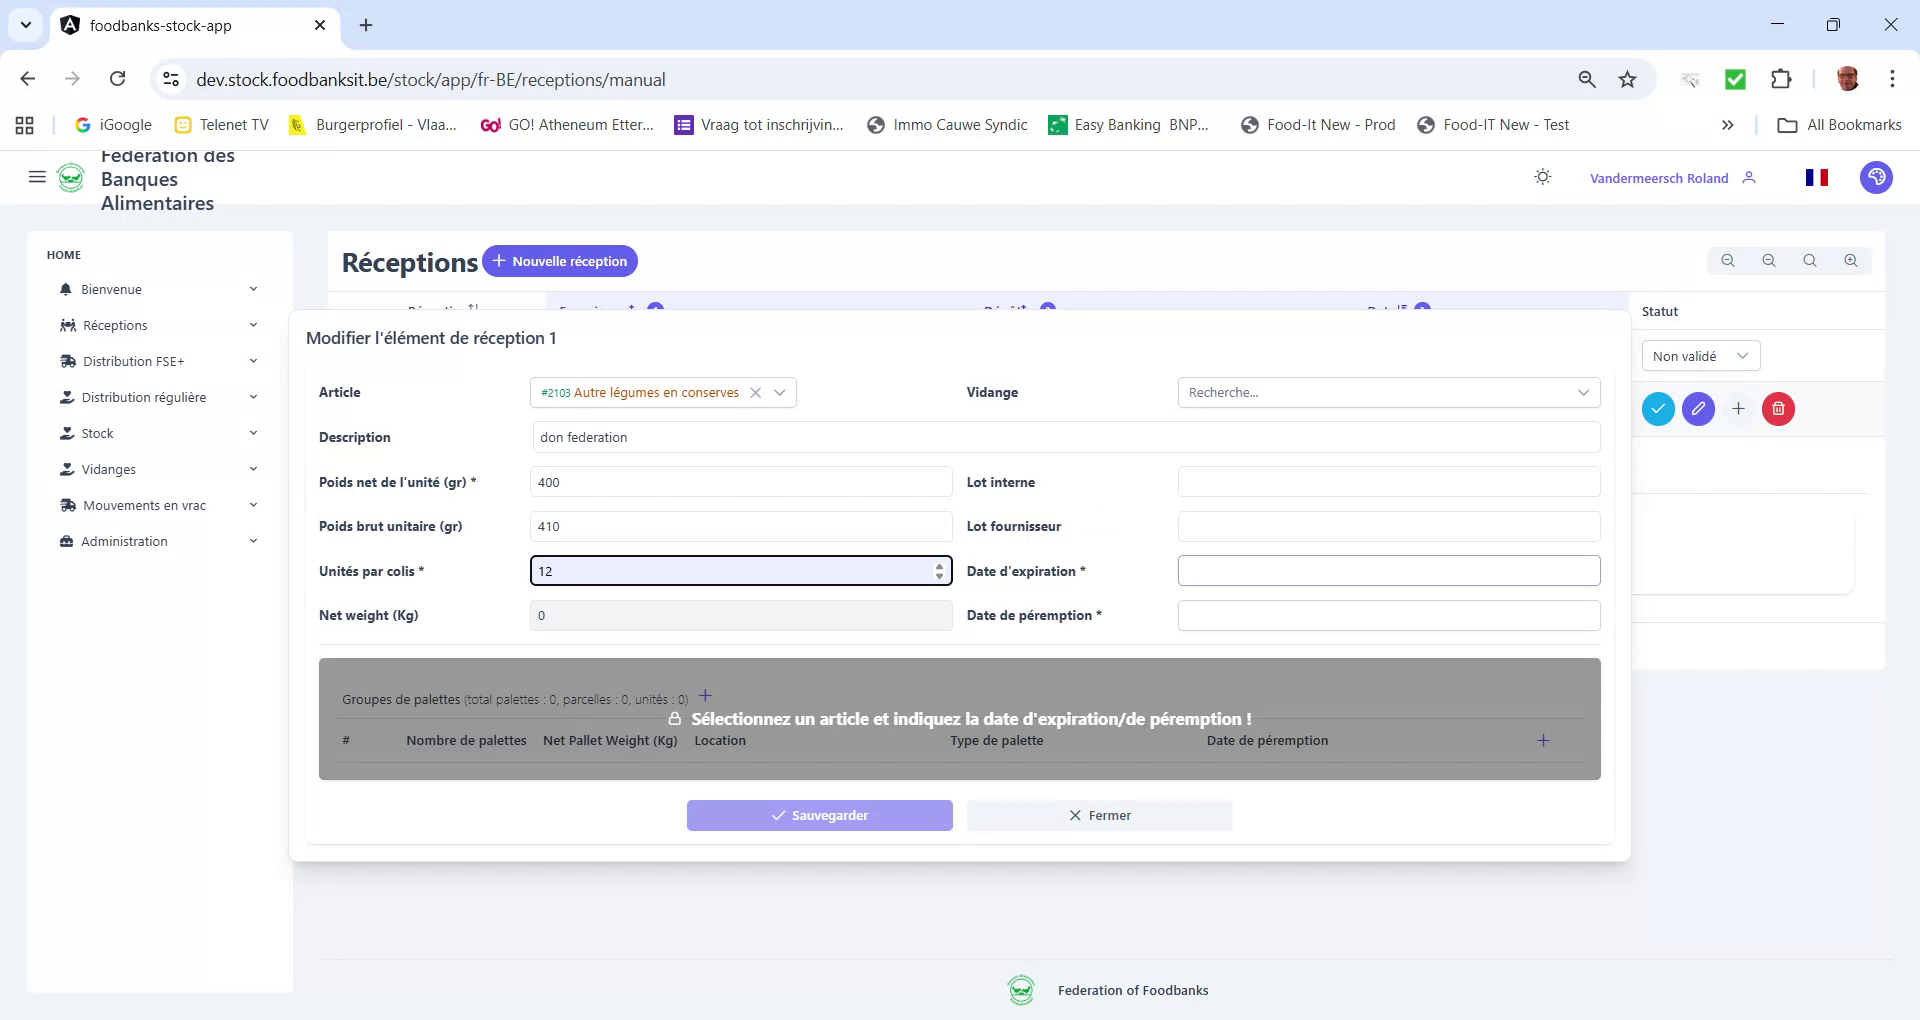
Task: Clear the selected article #2103 with the X
Action: pyautogui.click(x=755, y=392)
